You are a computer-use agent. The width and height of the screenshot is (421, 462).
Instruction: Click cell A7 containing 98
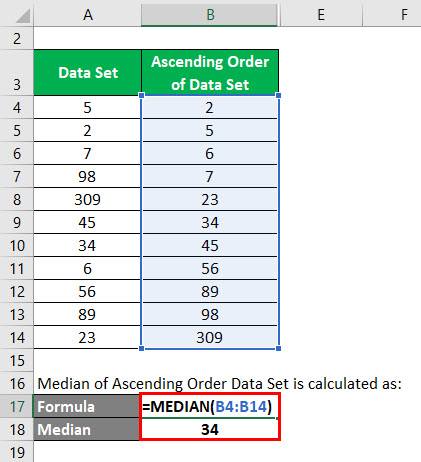pos(87,176)
